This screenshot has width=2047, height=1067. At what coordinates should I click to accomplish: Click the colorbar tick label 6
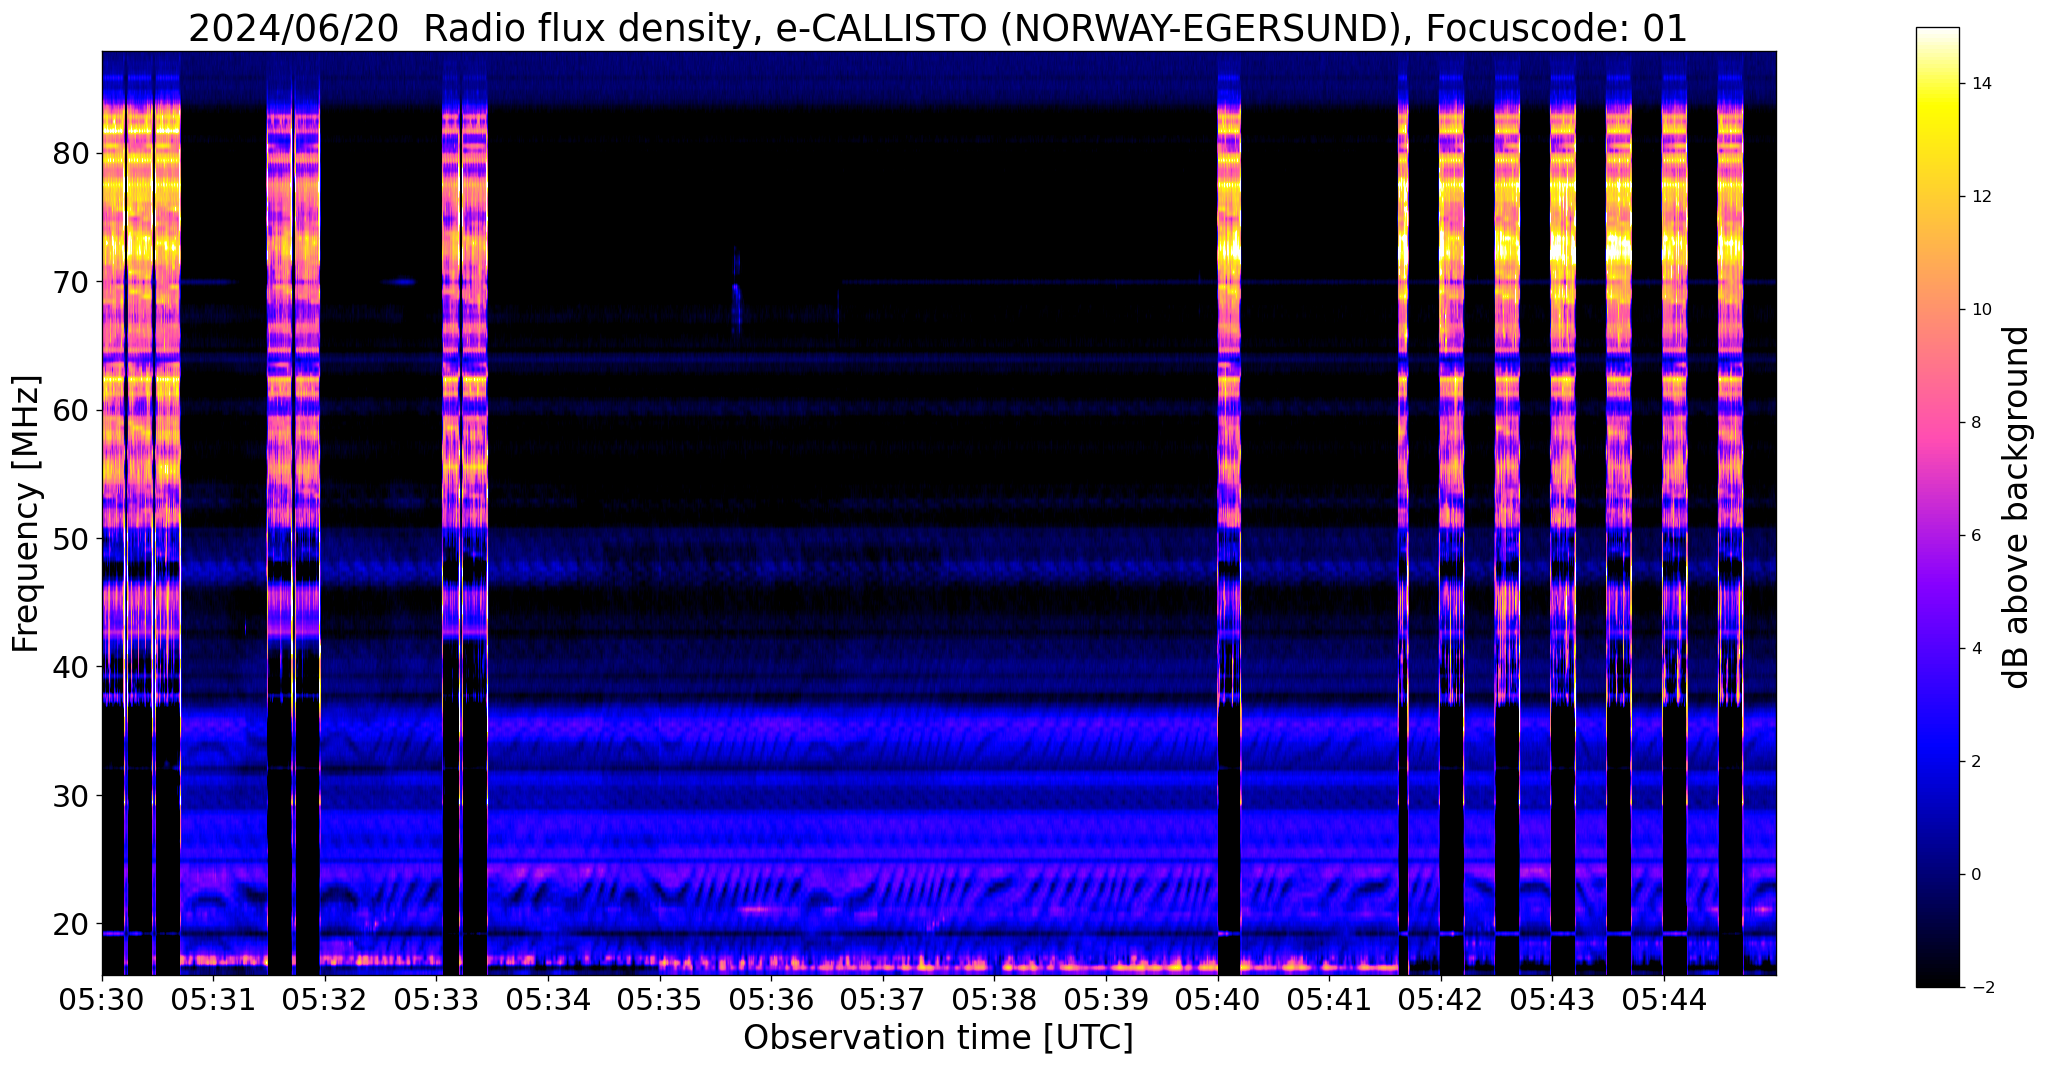pos(1974,536)
